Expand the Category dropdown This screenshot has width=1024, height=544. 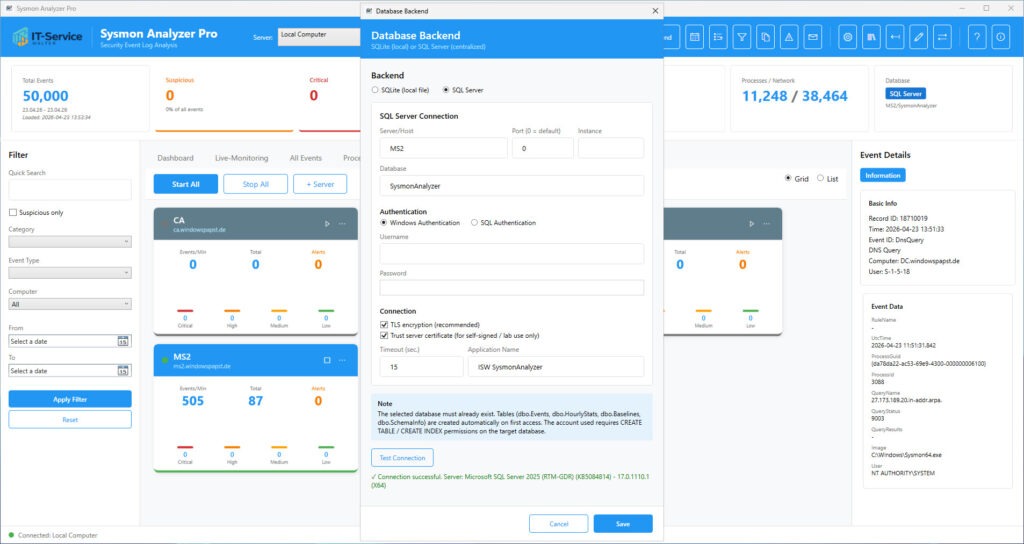pos(70,242)
